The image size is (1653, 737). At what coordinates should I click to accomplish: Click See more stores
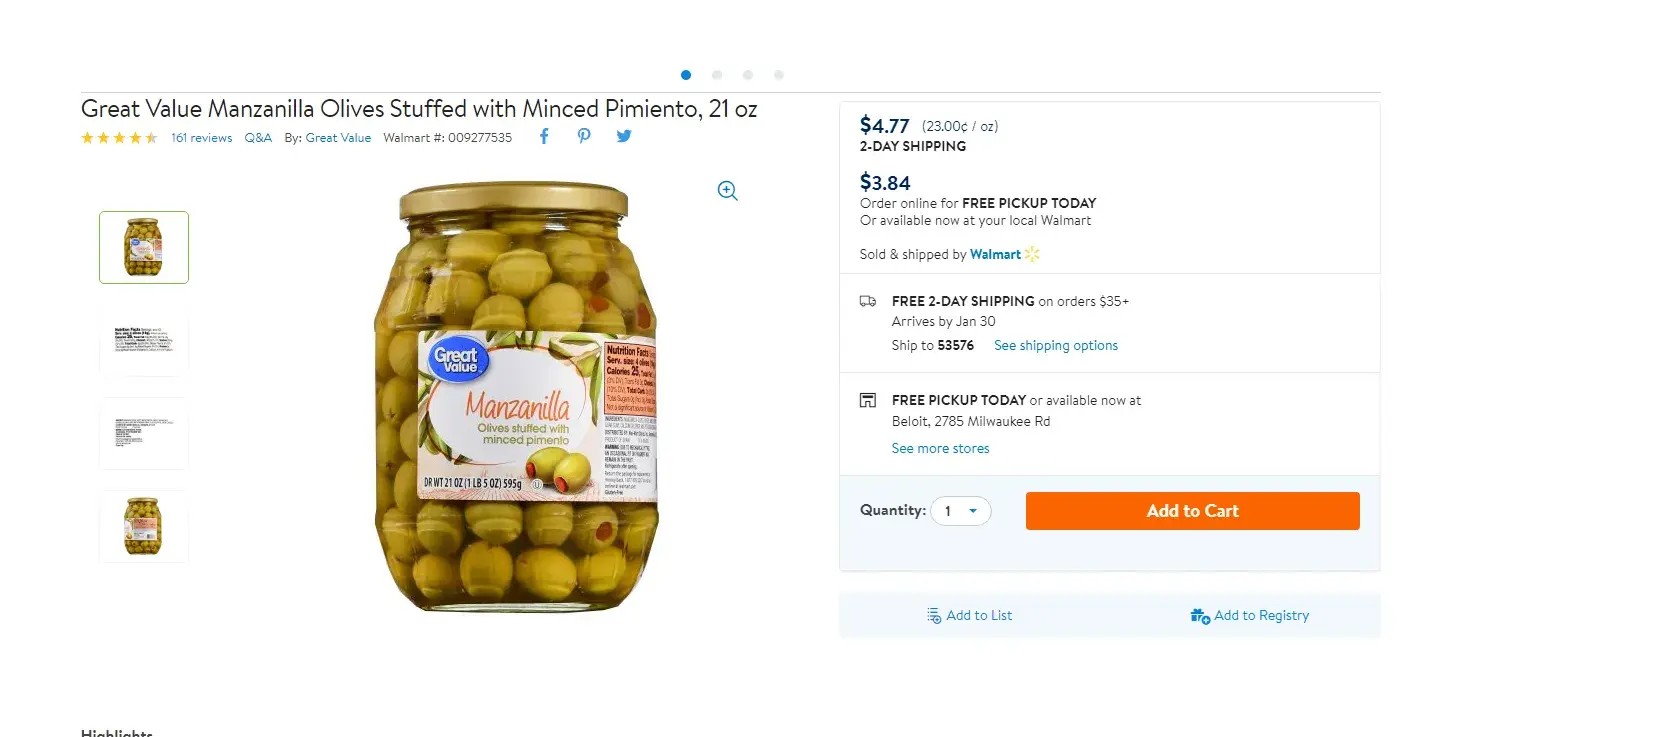coord(940,449)
